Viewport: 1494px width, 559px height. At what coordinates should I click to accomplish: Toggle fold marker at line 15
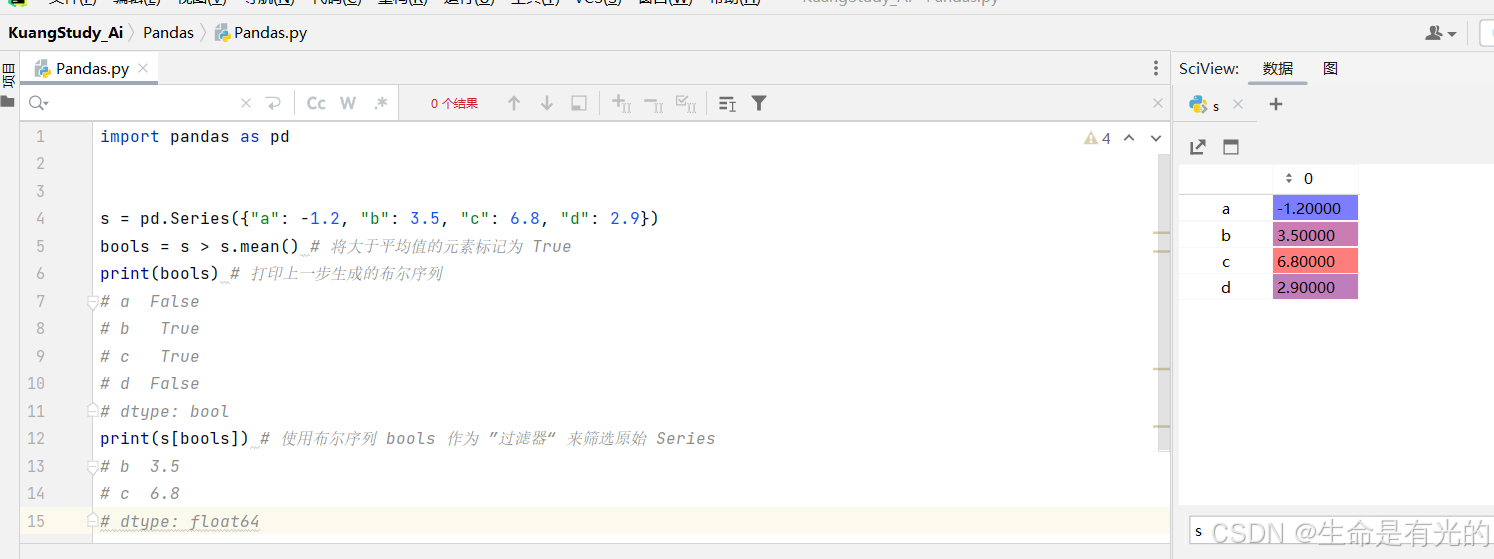click(x=92, y=520)
